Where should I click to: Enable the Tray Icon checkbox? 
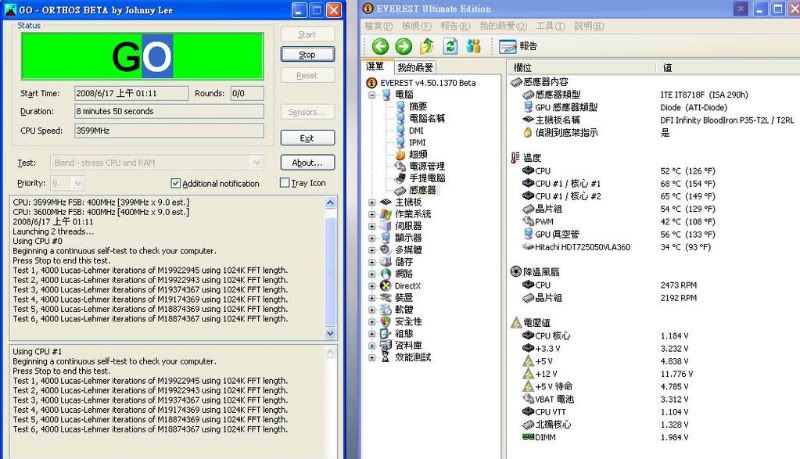(x=285, y=183)
